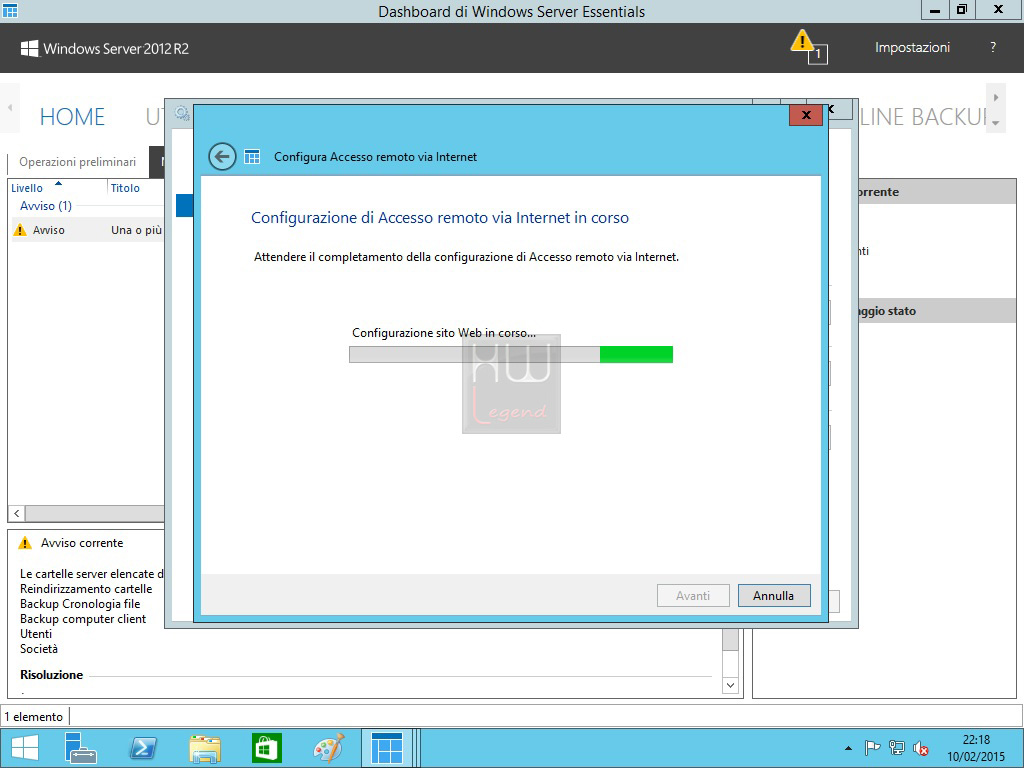Click the wizard's grid icon beside the title
The height and width of the screenshot is (768, 1024).
point(252,157)
